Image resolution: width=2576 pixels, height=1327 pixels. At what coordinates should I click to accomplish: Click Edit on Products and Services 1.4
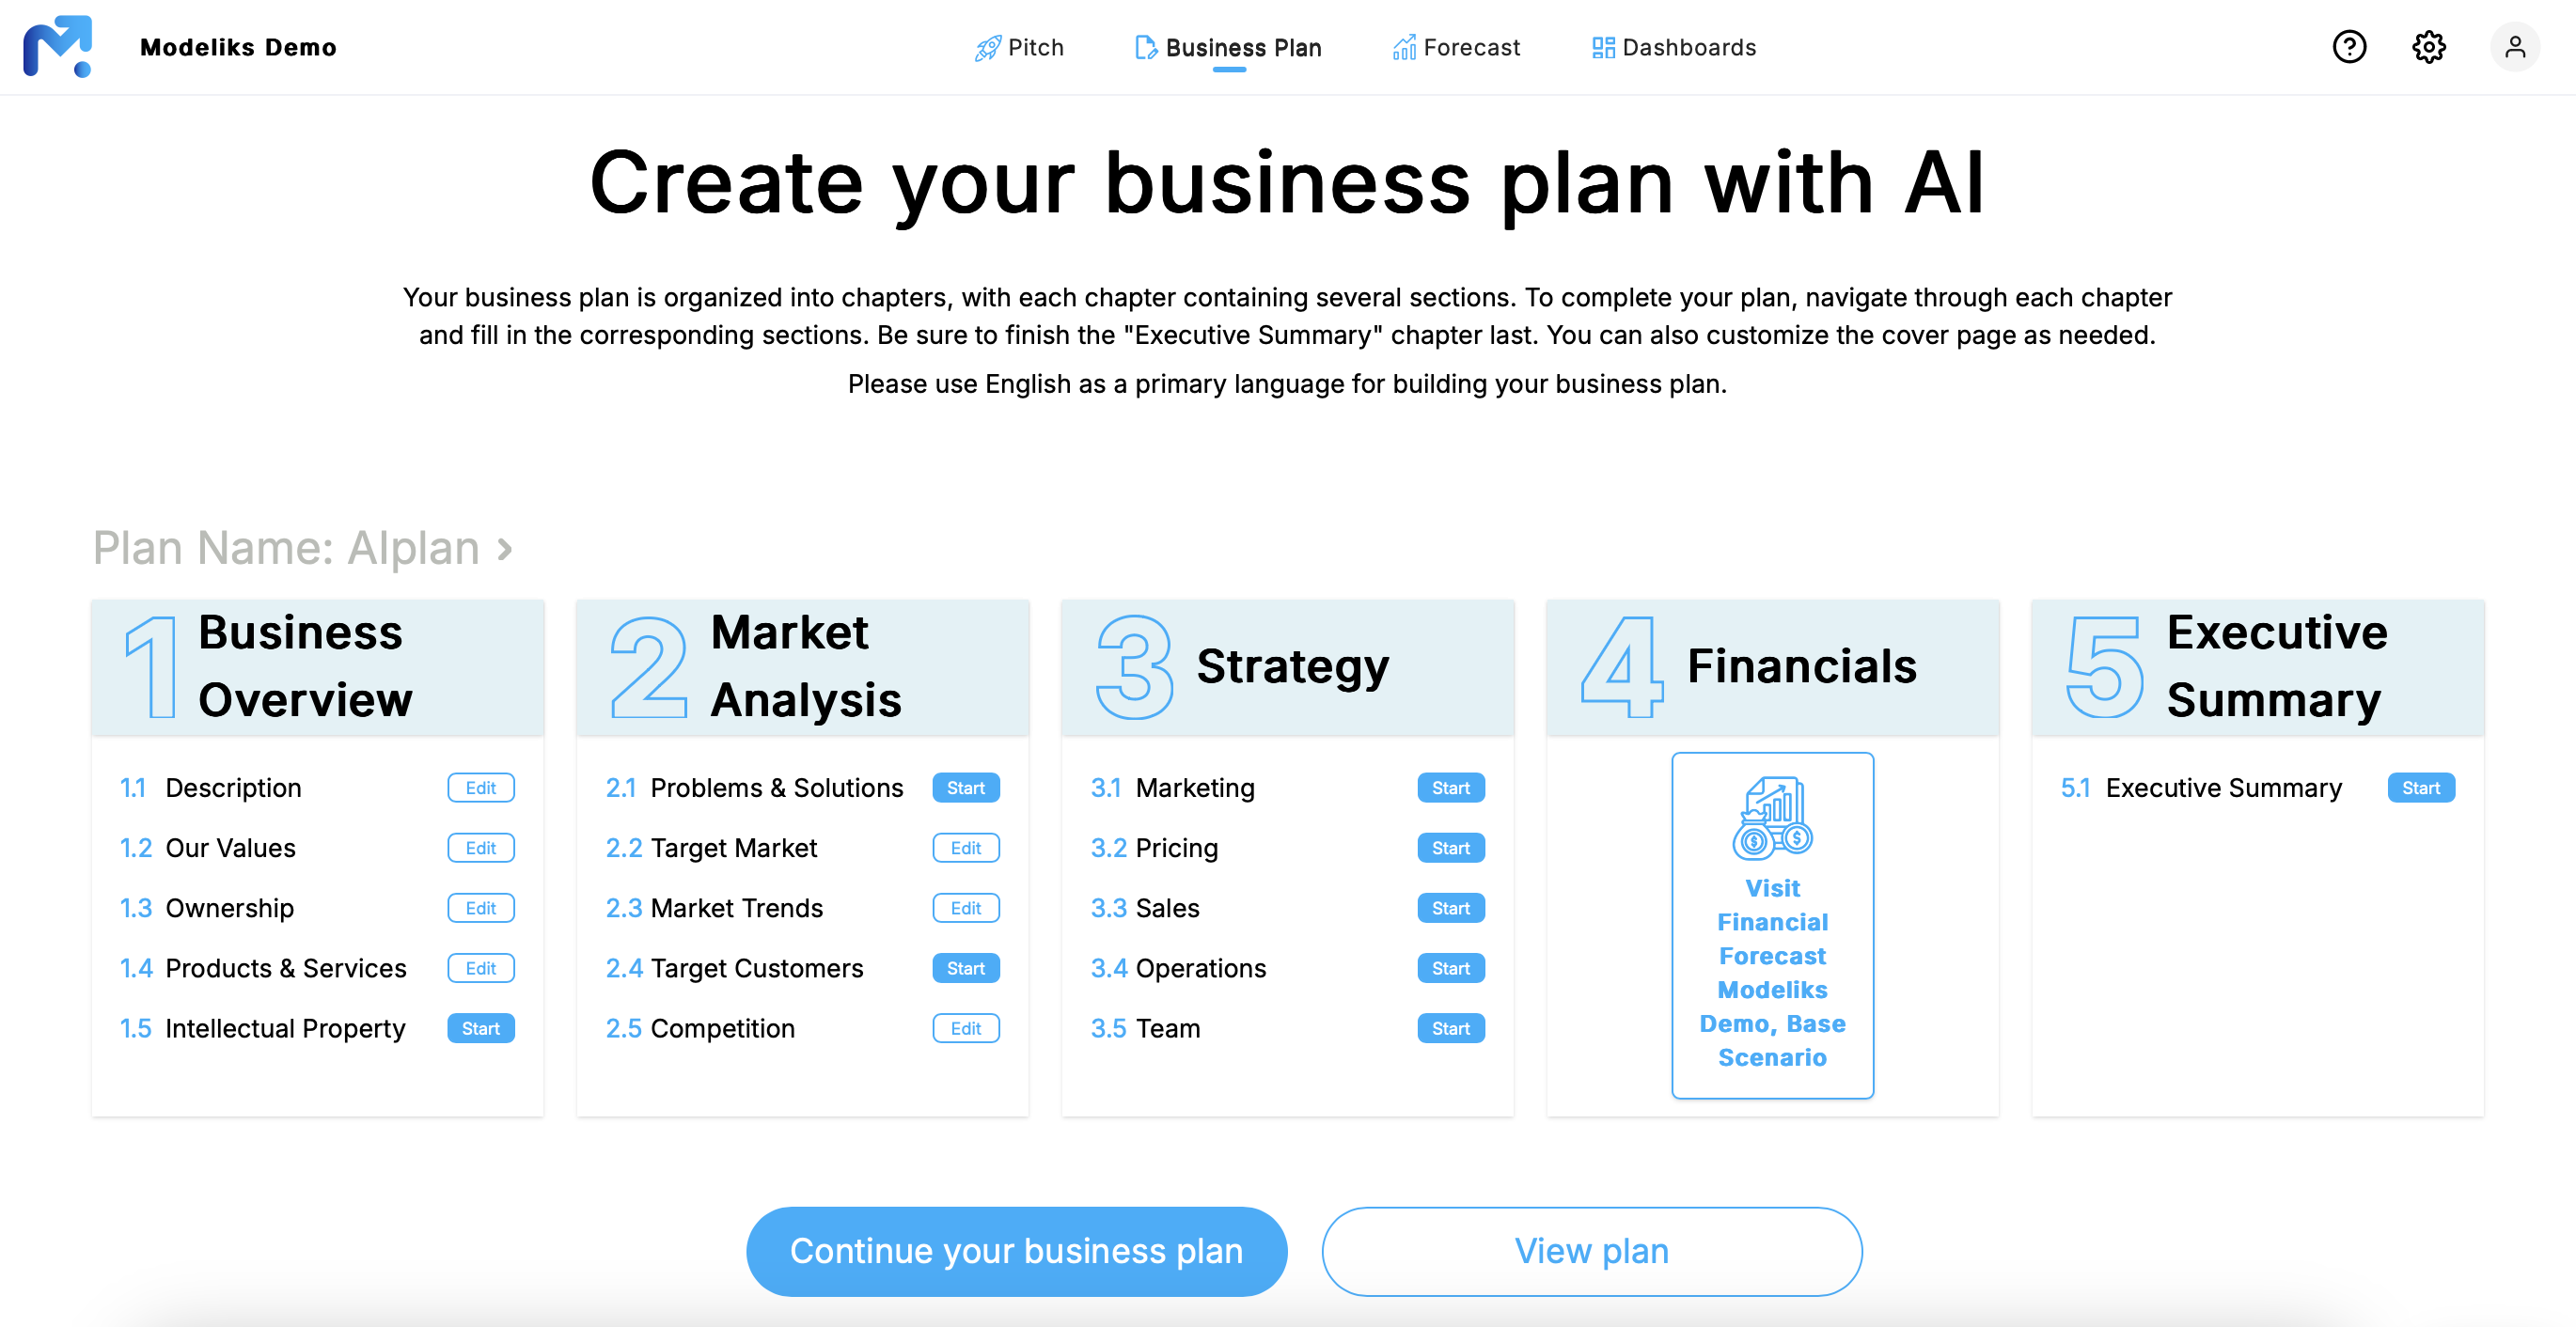480,968
